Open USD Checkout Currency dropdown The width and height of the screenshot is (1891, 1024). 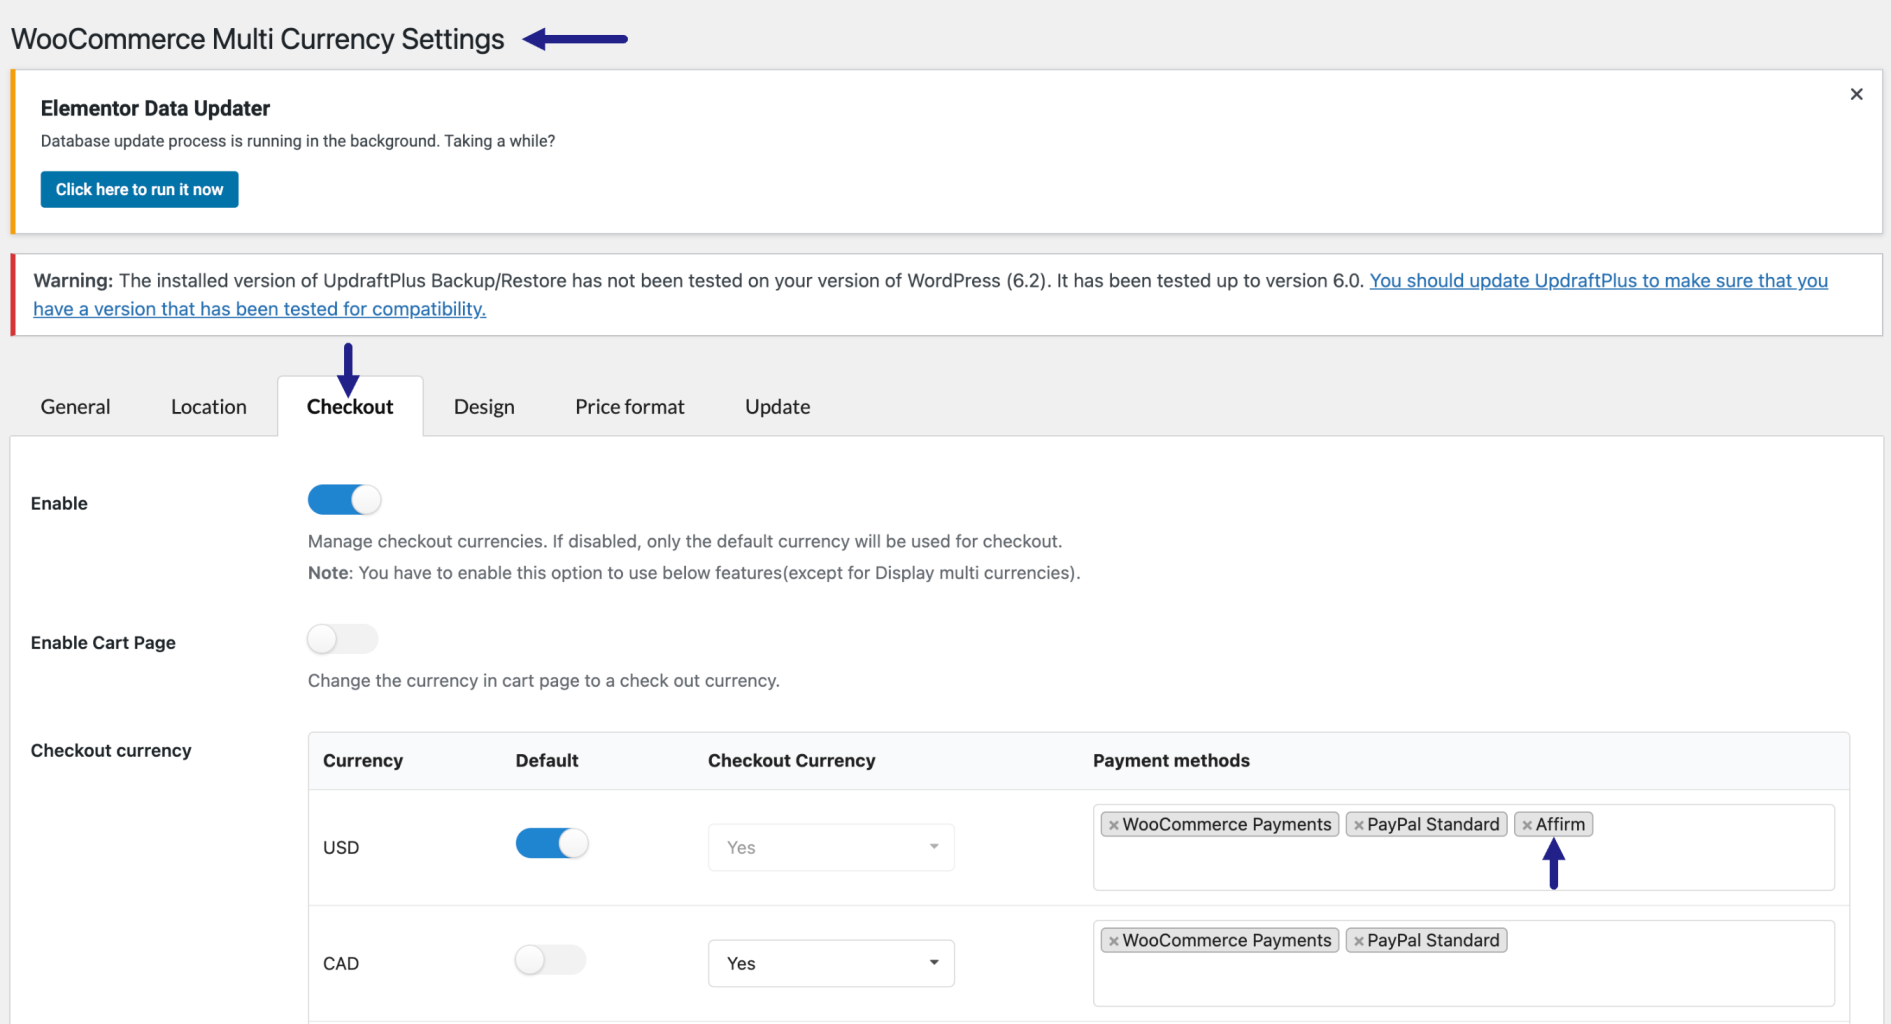tap(830, 847)
